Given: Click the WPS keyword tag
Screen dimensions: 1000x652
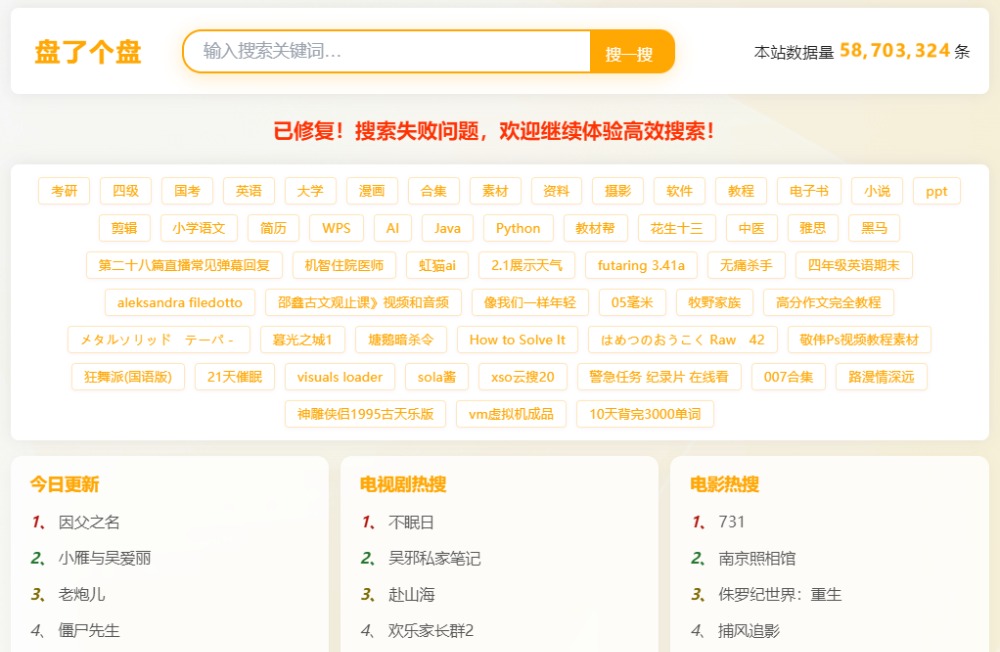Looking at the screenshot, I should [336, 228].
